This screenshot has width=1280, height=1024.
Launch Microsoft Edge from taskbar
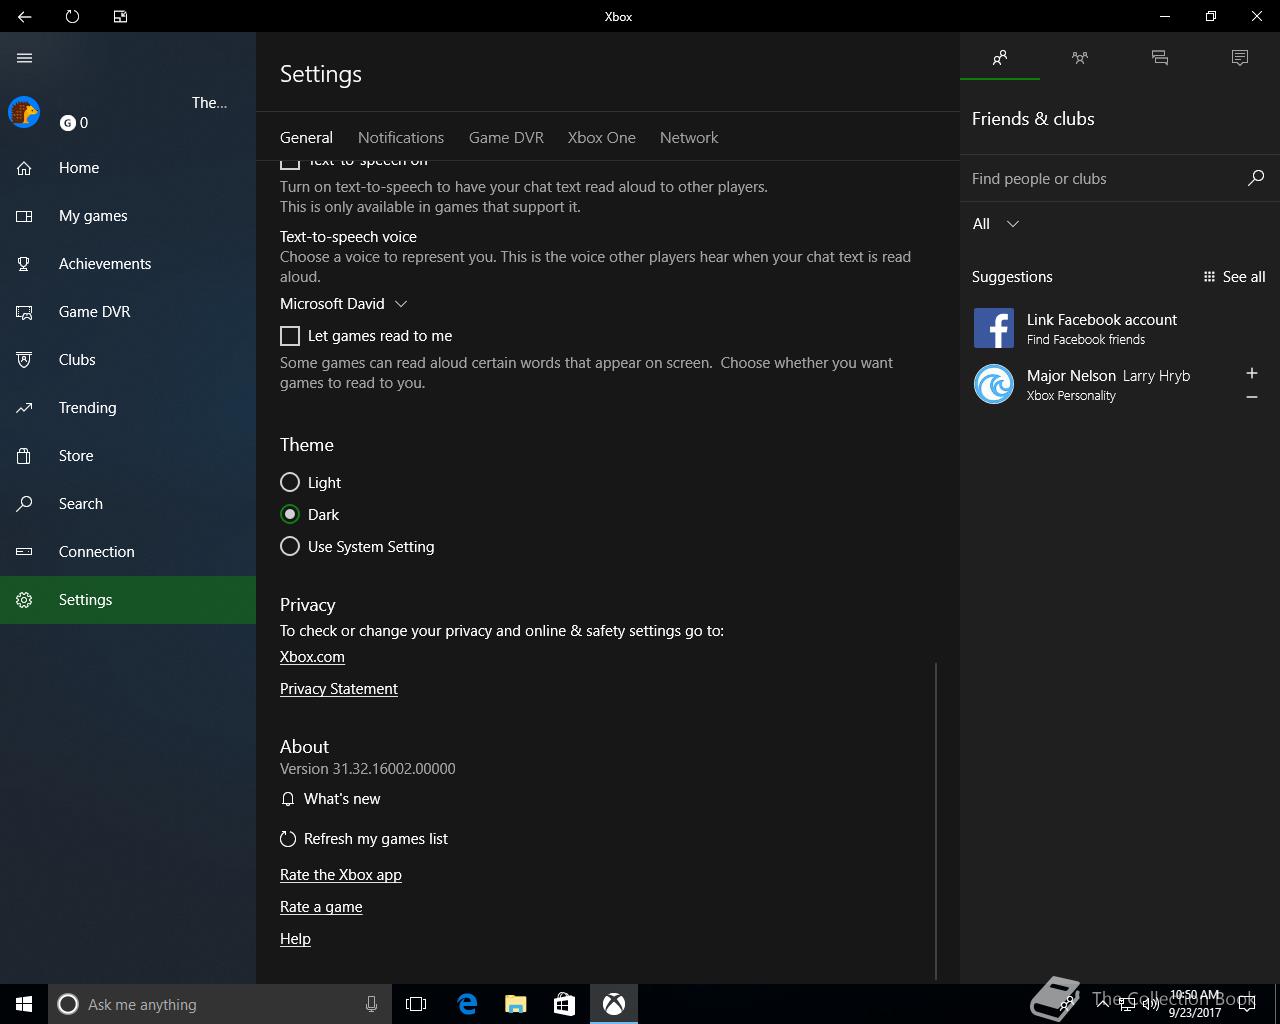(x=467, y=1004)
